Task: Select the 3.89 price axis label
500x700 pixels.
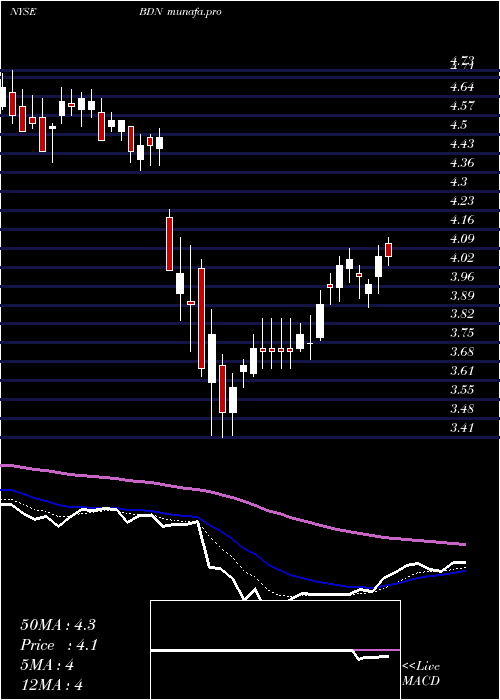Action: [462, 296]
